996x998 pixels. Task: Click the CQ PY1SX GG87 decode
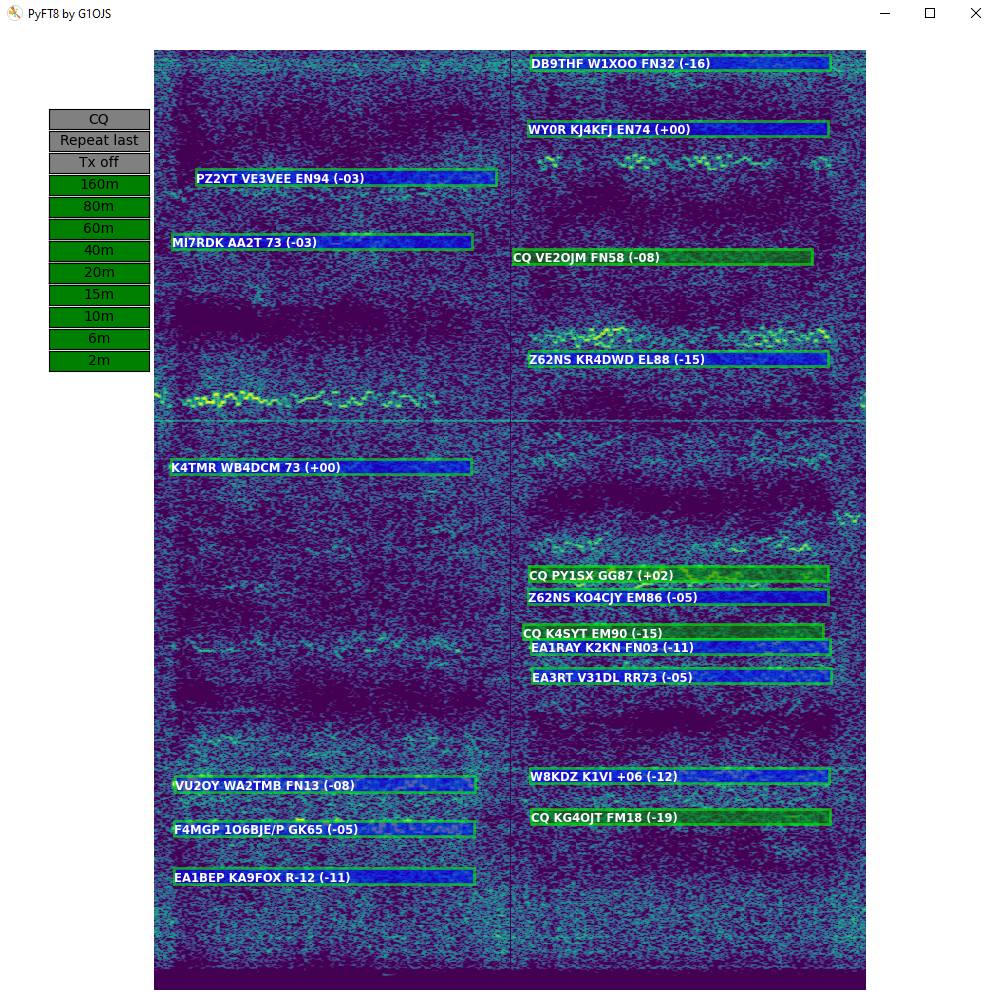coord(678,575)
